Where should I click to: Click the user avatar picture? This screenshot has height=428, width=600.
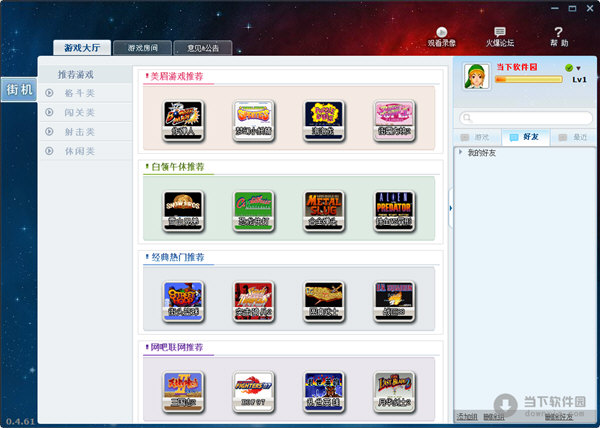click(476, 76)
